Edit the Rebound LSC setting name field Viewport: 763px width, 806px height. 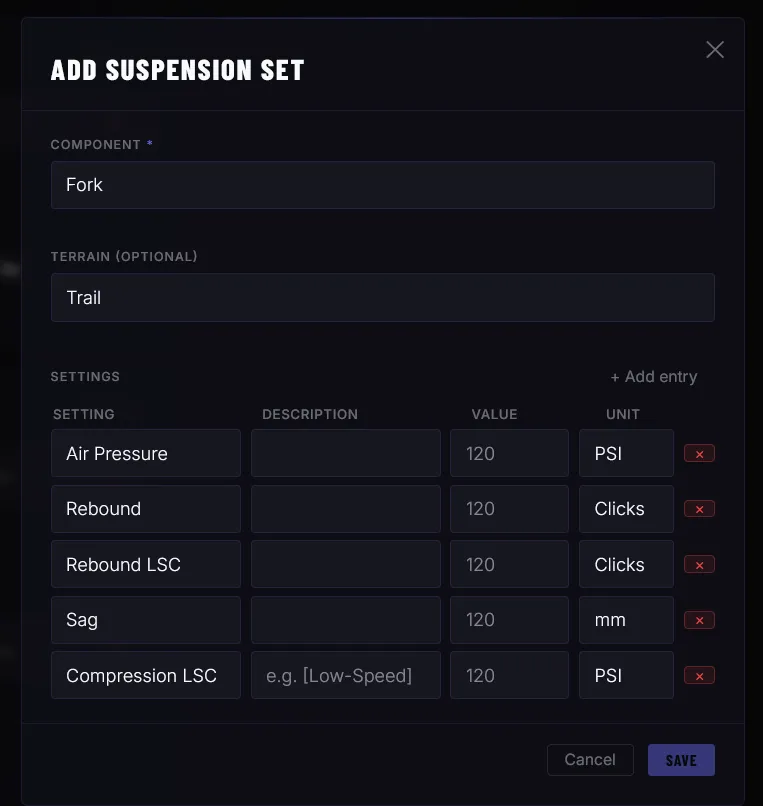click(x=145, y=564)
